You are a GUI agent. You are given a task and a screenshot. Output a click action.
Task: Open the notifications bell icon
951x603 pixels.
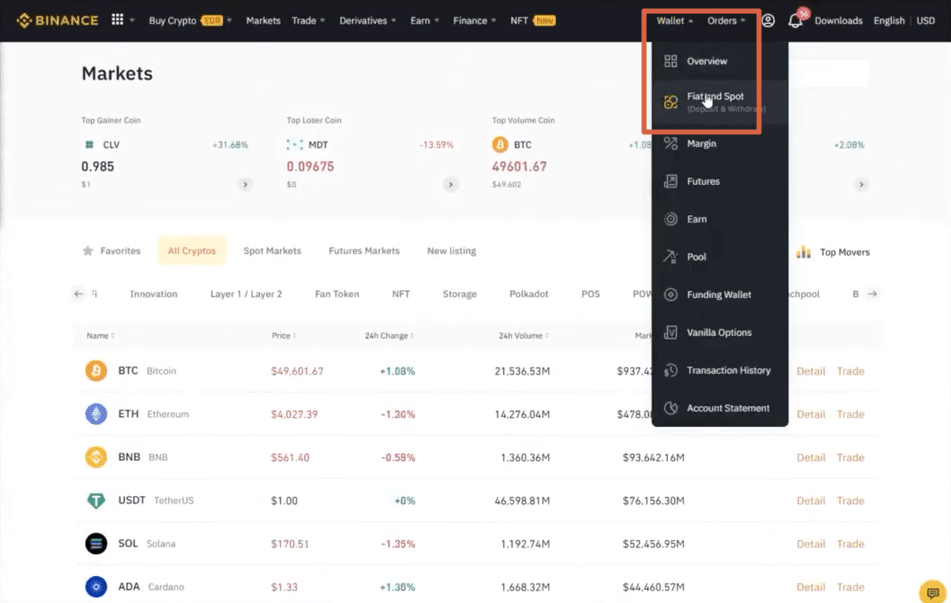tap(795, 21)
